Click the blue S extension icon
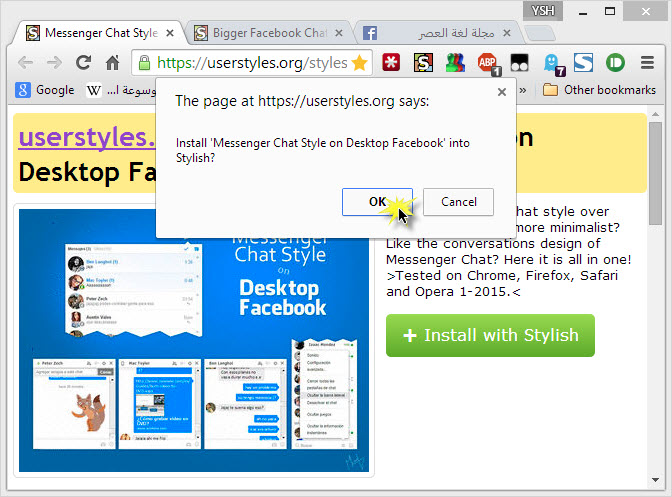The height and width of the screenshot is (497, 672). tap(583, 63)
